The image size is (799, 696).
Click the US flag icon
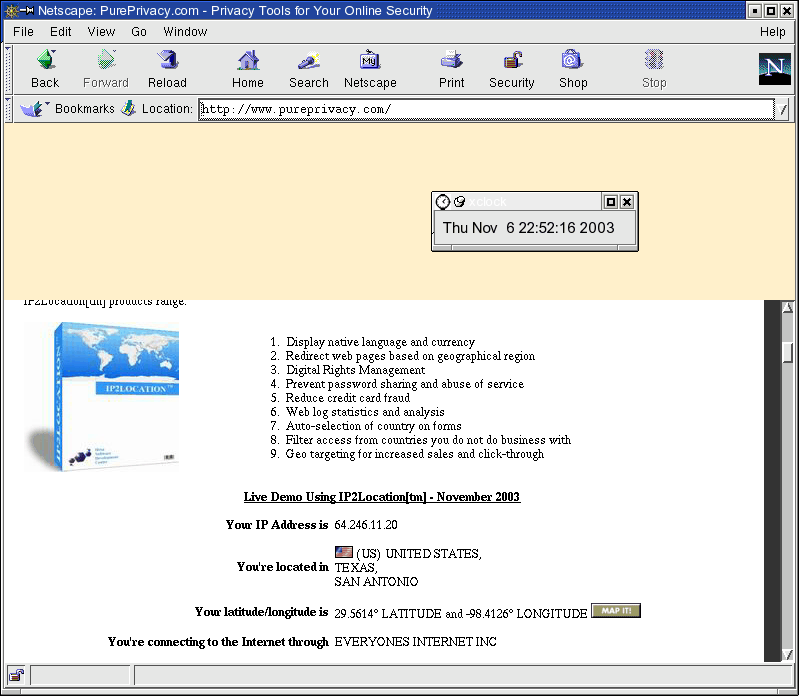[x=343, y=552]
